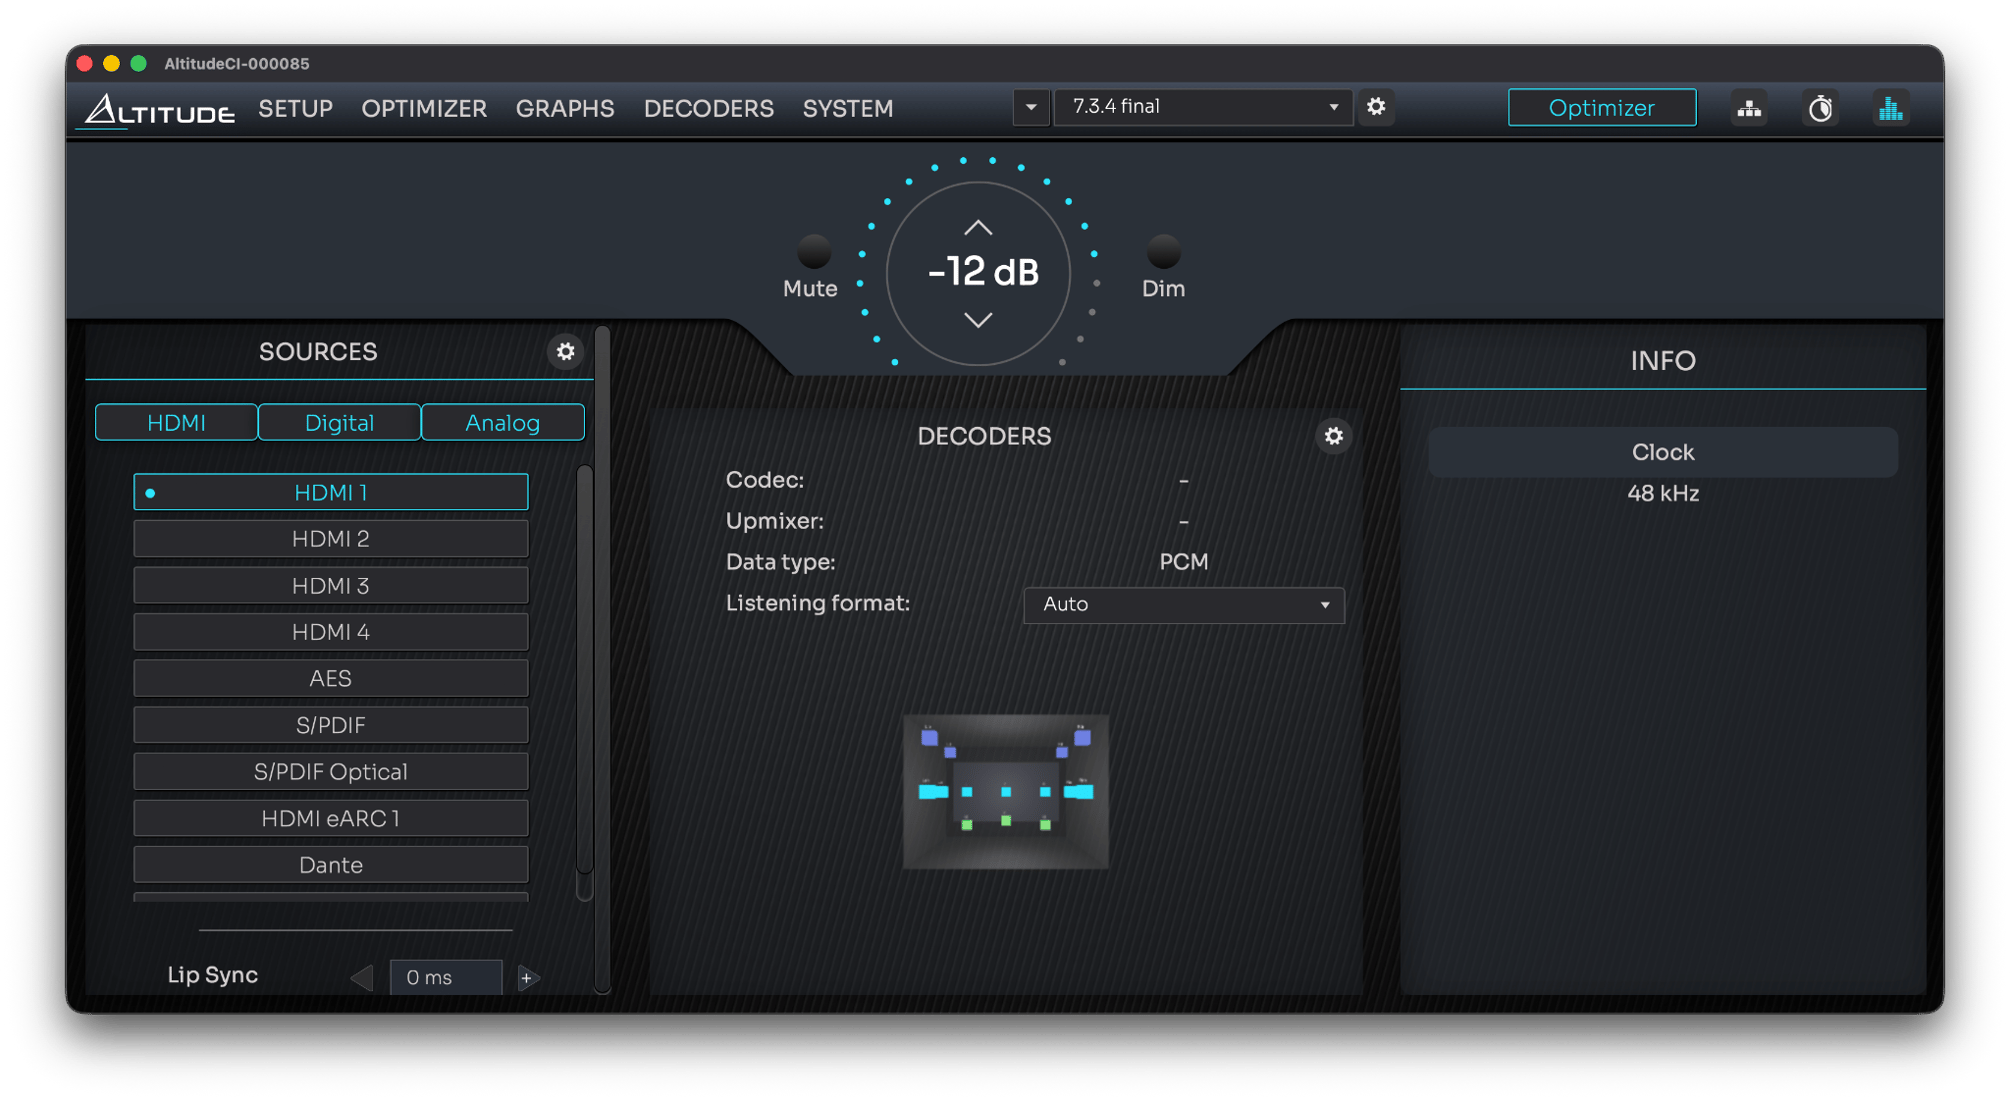The image size is (2010, 1100).
Task: Lower volume with the down chevron
Action: 978,320
